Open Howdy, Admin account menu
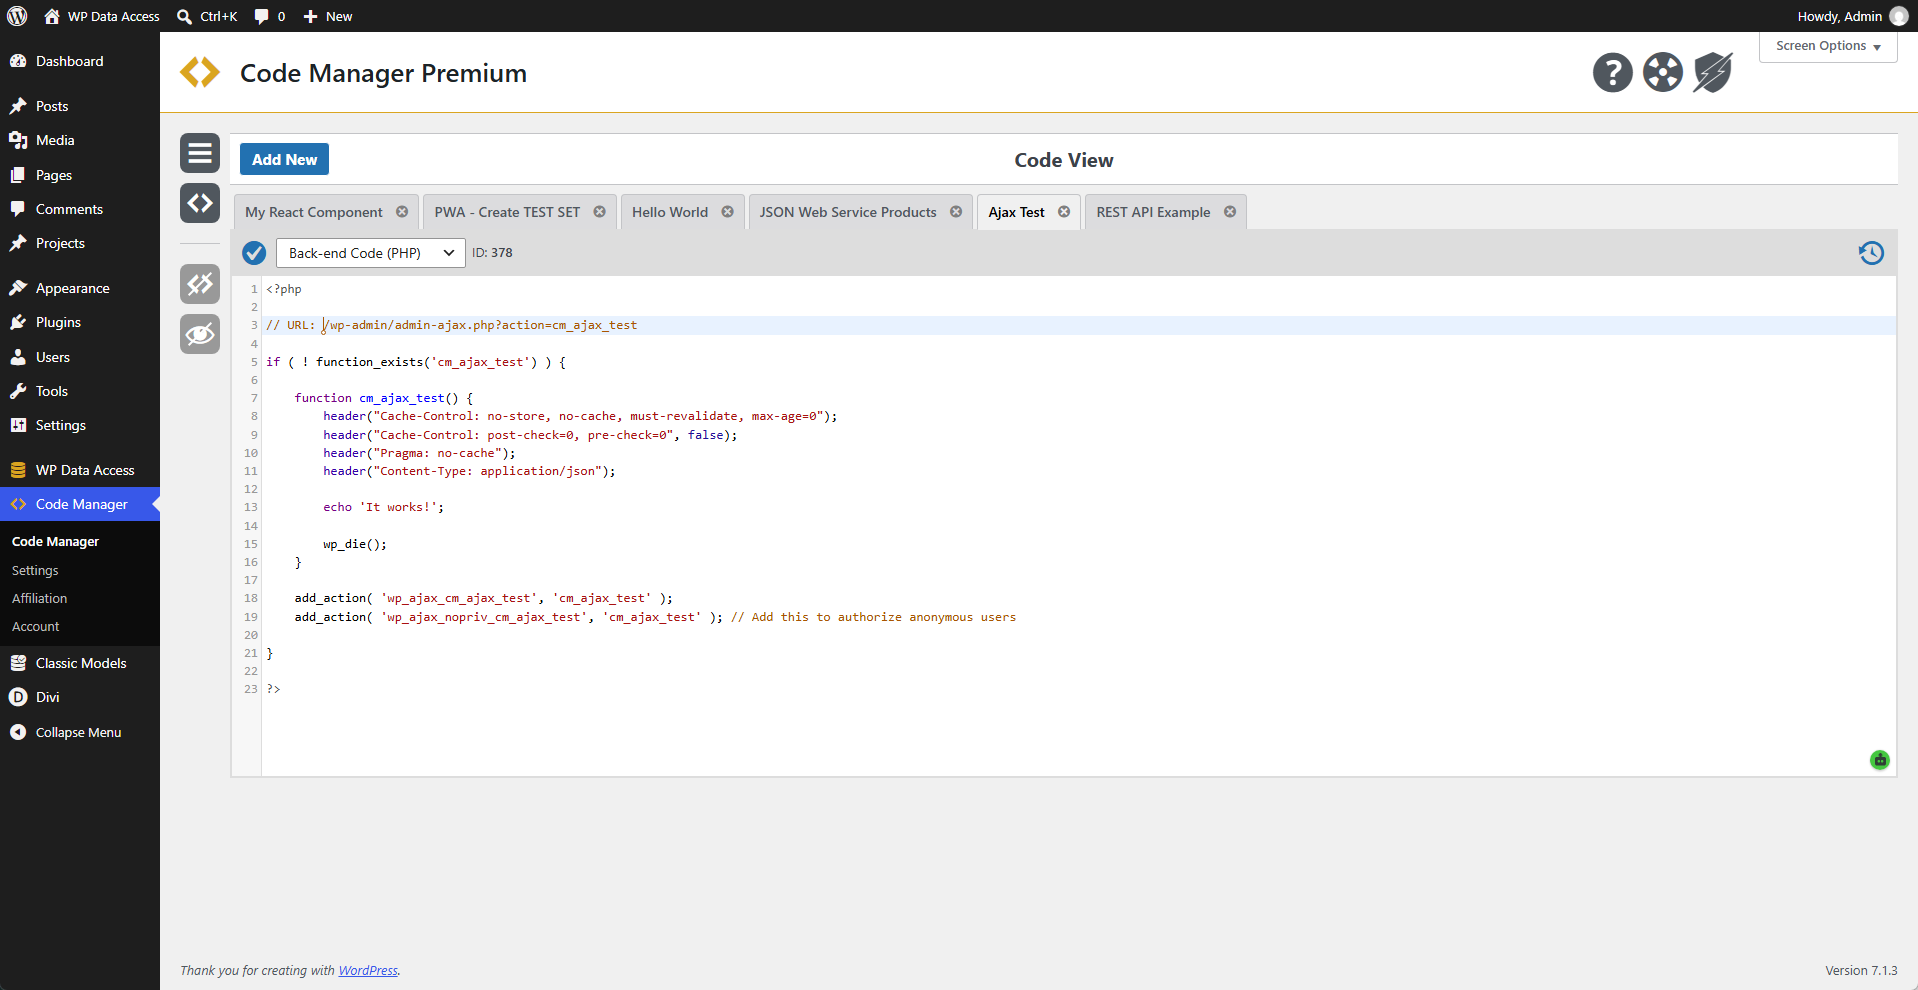The image size is (1918, 990). click(1852, 16)
